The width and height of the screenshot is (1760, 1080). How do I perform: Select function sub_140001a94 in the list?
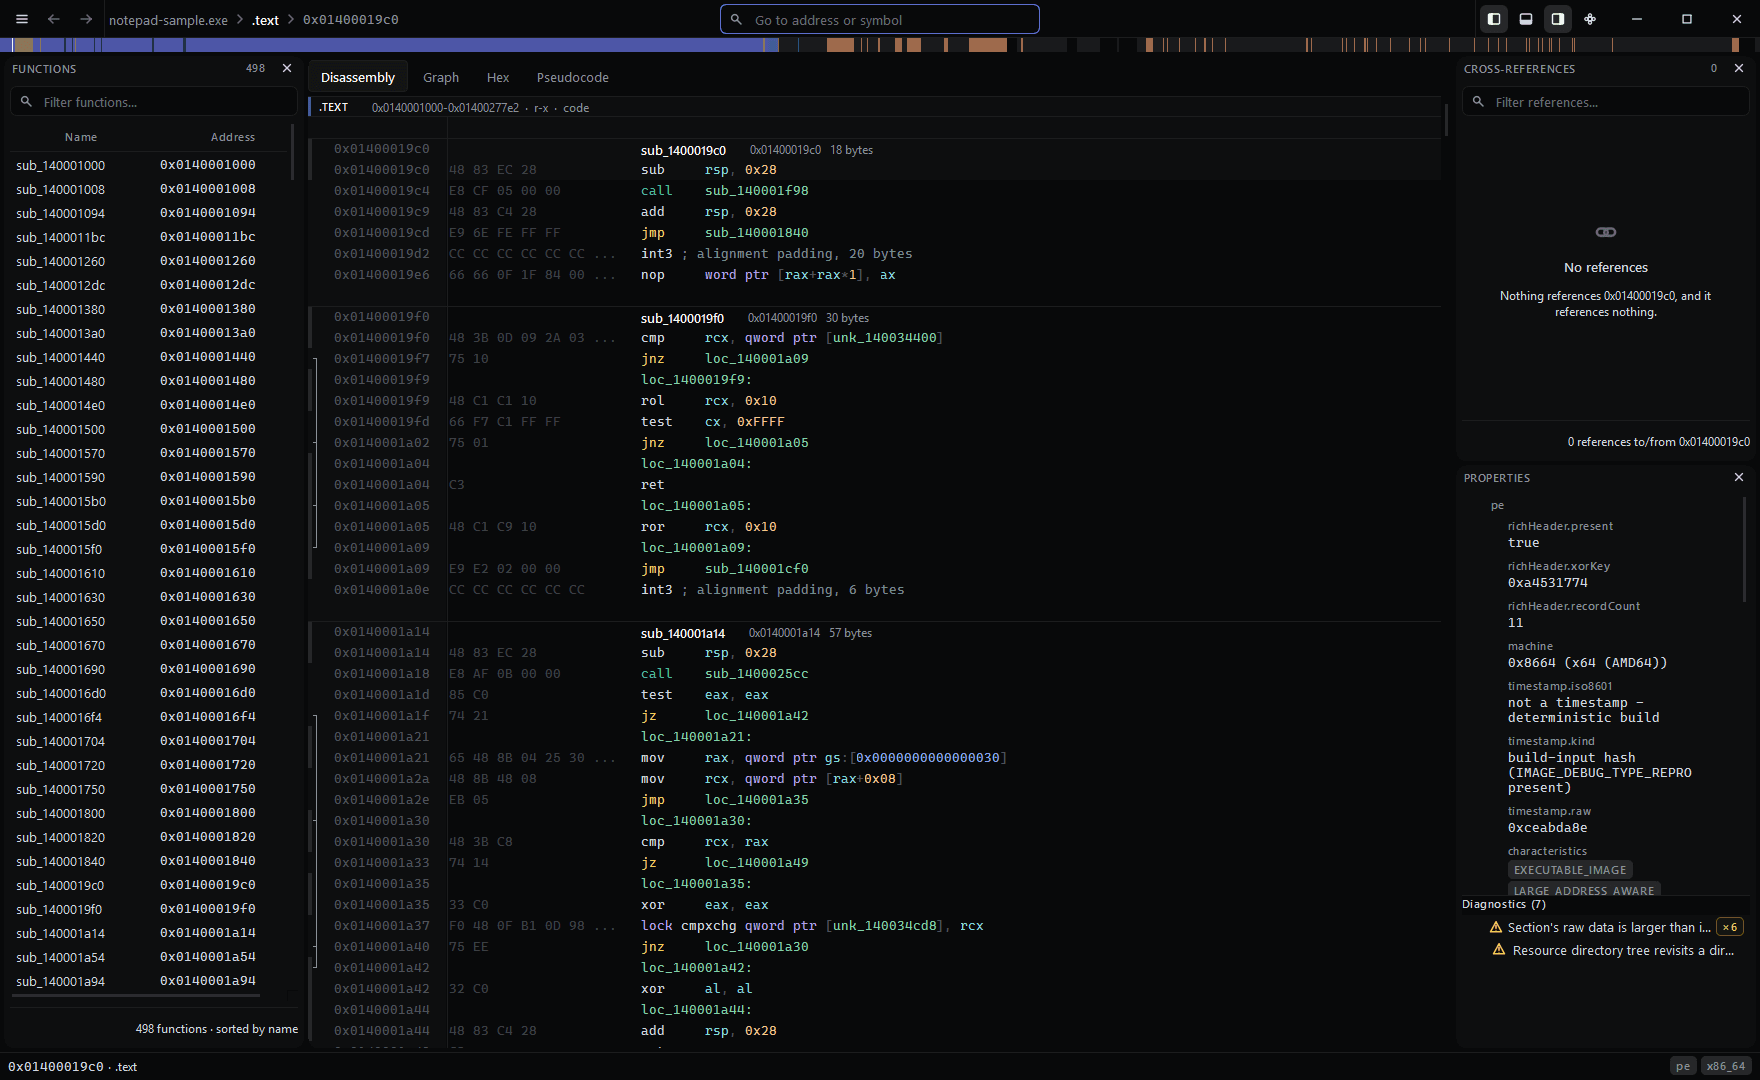point(150,981)
